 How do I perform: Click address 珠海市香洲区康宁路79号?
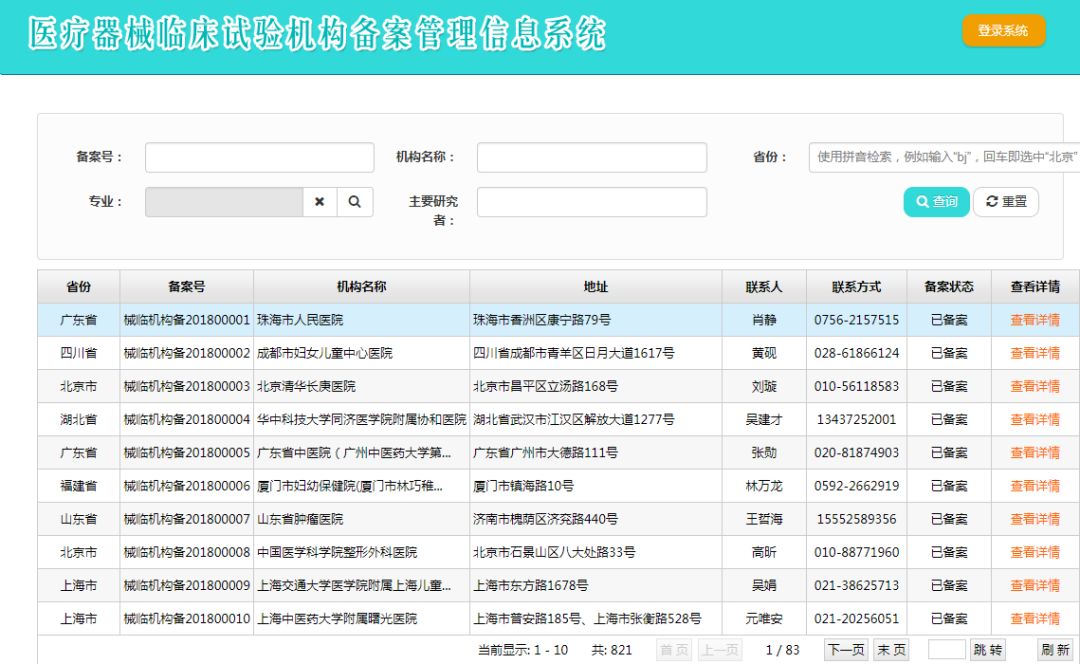[x=541, y=320]
